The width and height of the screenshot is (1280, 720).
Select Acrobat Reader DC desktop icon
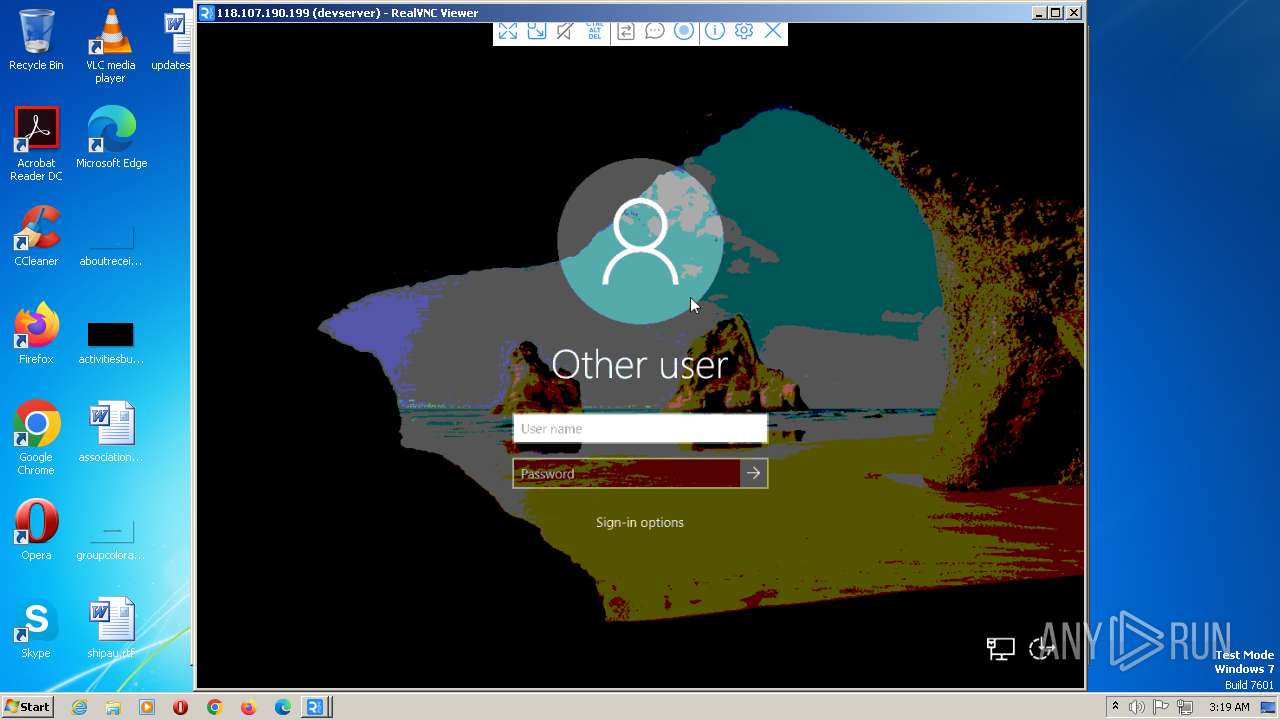click(x=36, y=144)
